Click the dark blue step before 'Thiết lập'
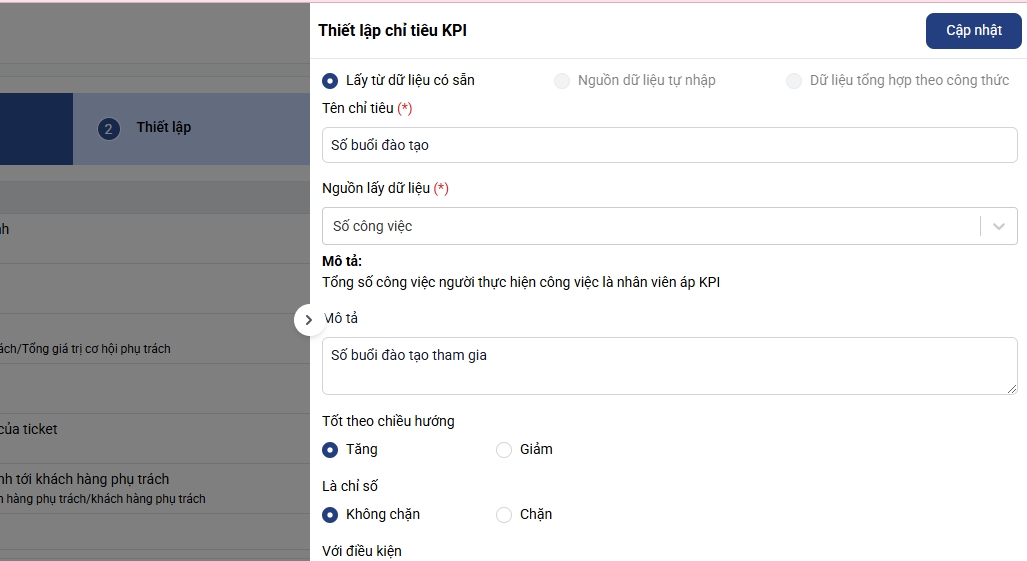This screenshot has width=1027, height=561. [36, 128]
